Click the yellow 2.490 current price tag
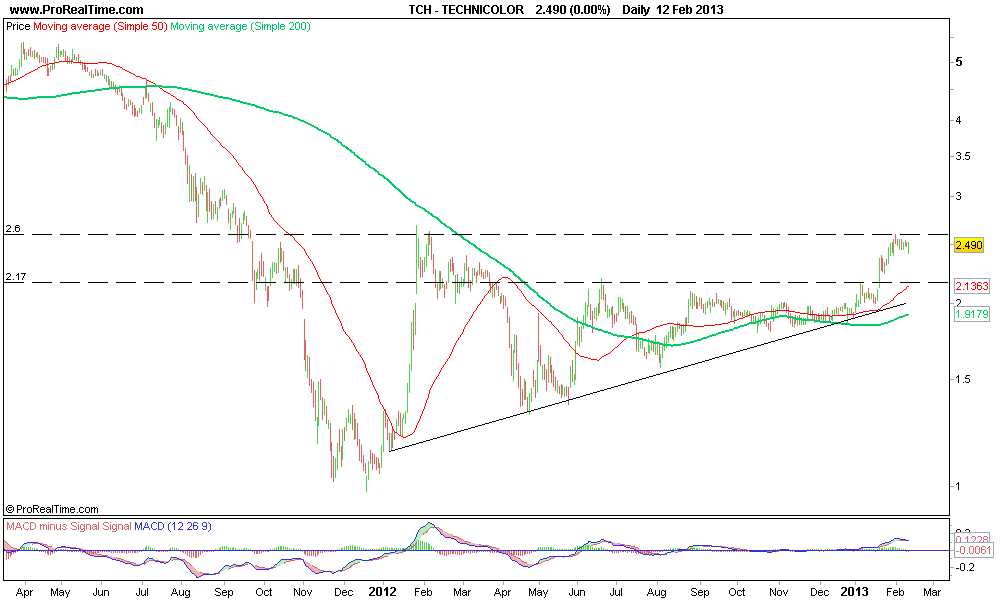1000x600 pixels. 969,245
